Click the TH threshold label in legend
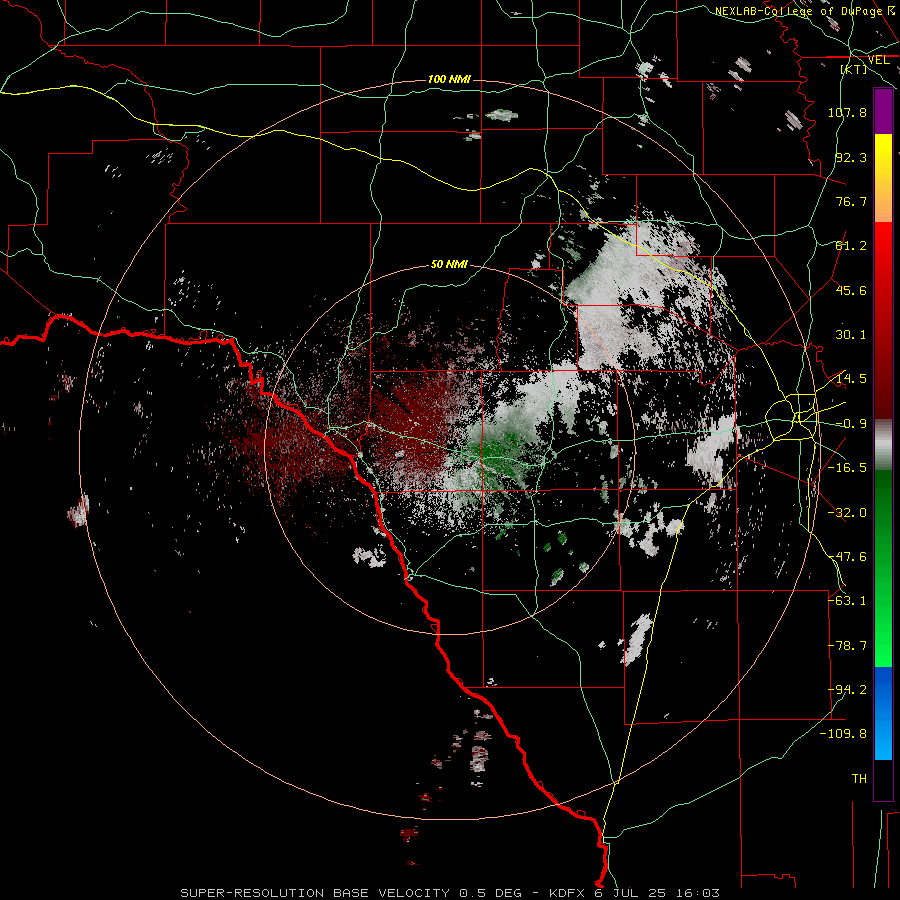Image resolution: width=900 pixels, height=900 pixels. (859, 779)
